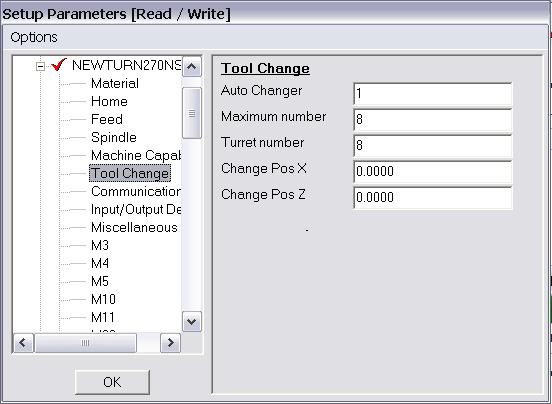Click the tree scroll up arrow
Screen dimensions: 552x404
(192, 66)
